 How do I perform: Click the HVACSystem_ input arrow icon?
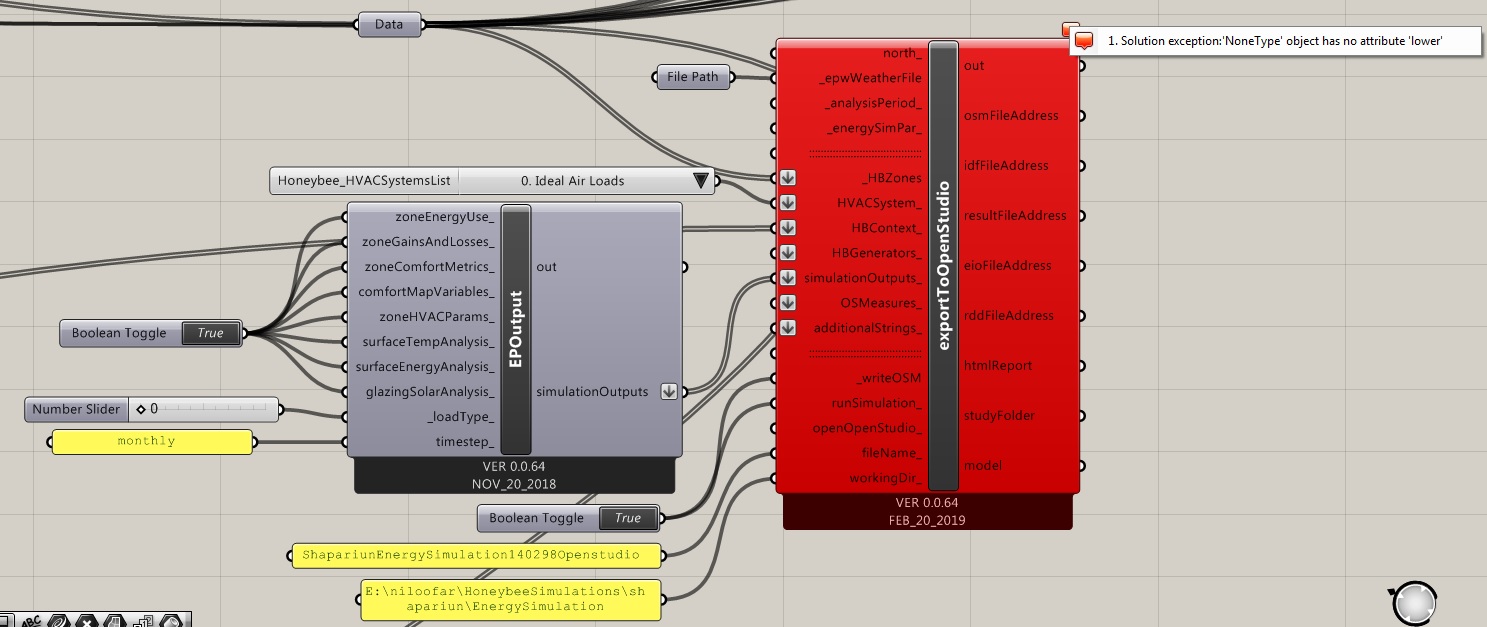pyautogui.click(x=788, y=203)
